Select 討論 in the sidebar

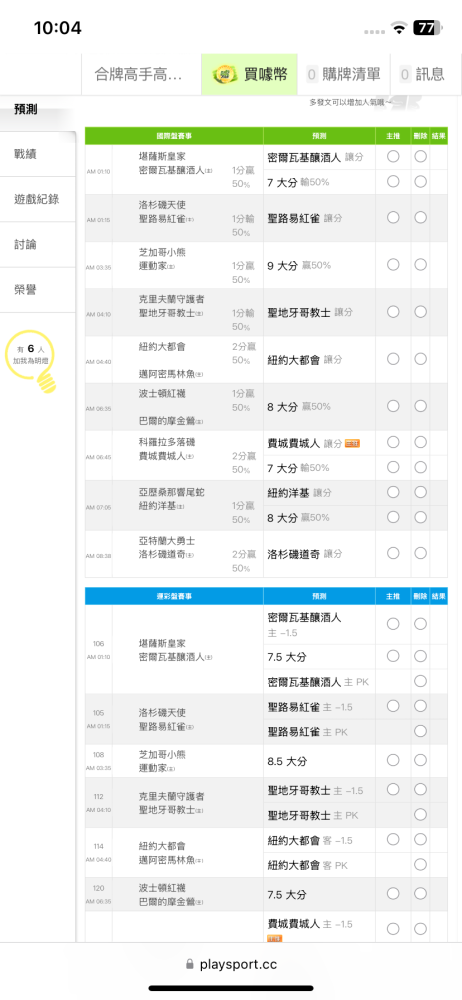pyautogui.click(x=37, y=244)
